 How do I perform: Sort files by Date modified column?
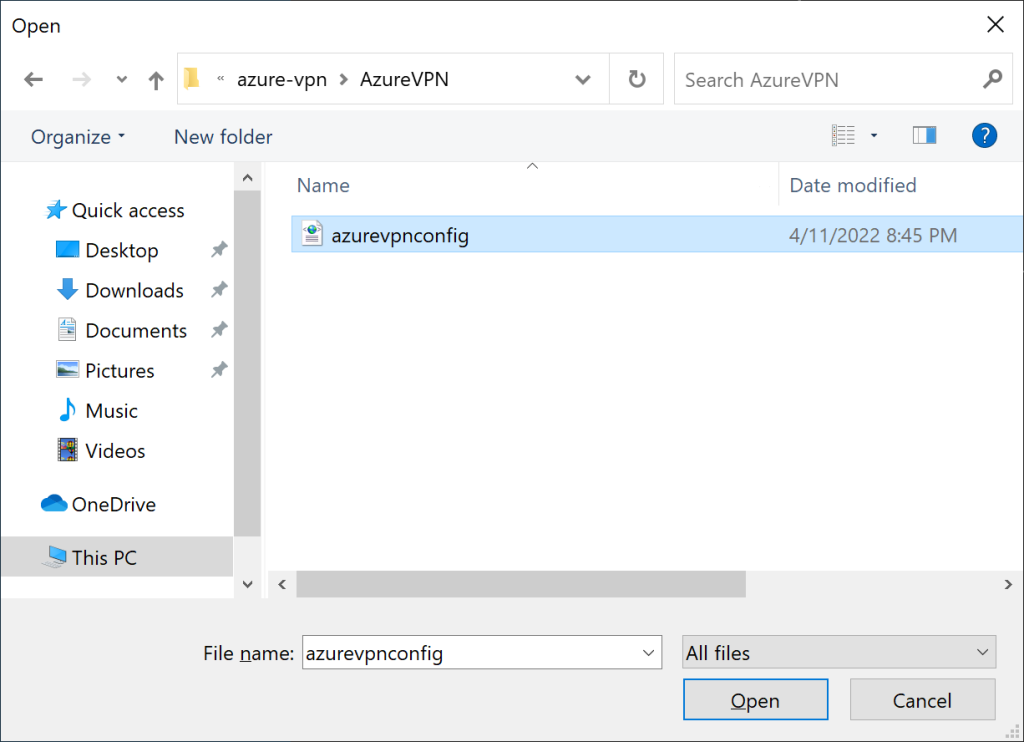[853, 186]
